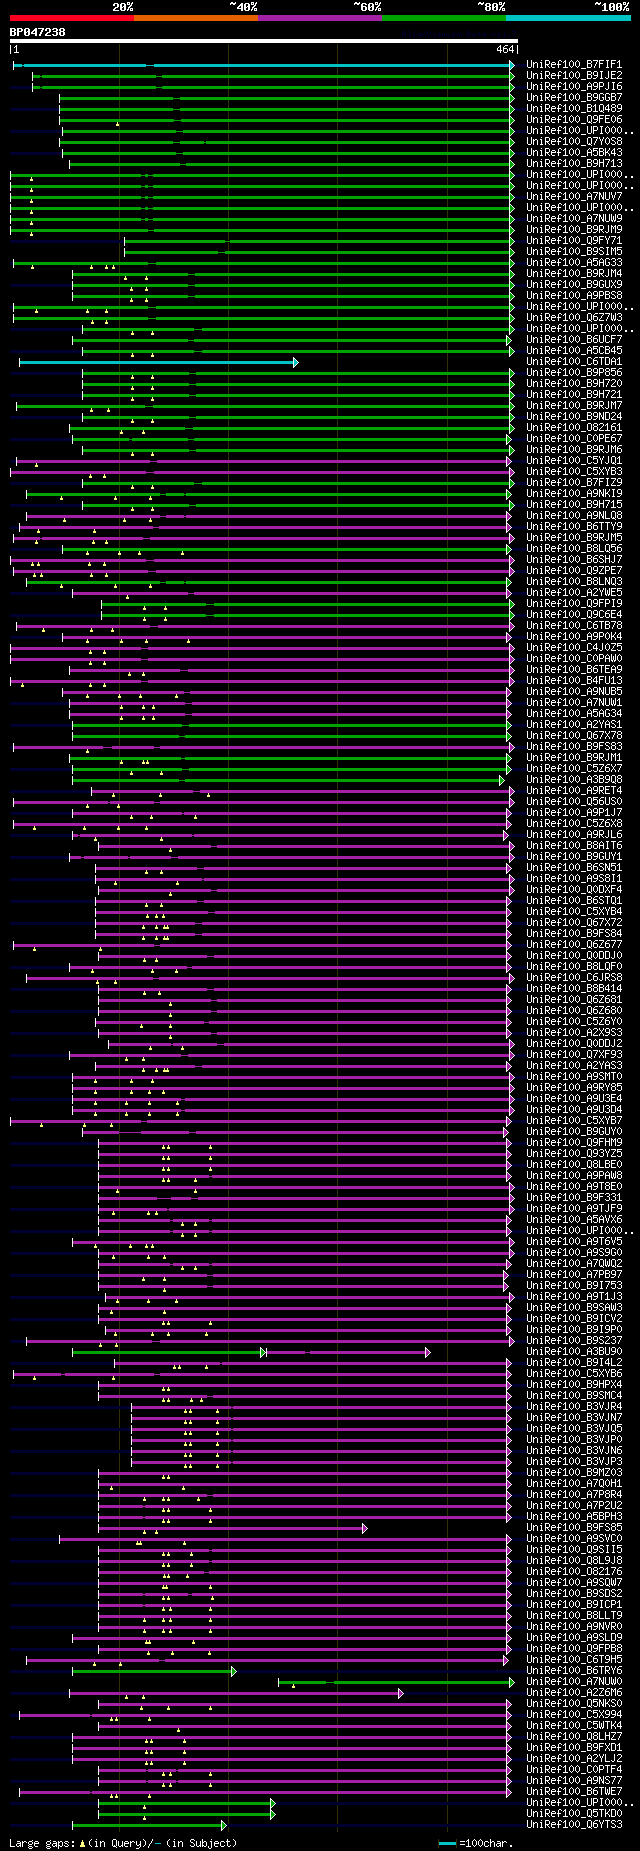Open UniRef100_Q6YTS3 hit
This screenshot has height=1851, width=640.
[x=574, y=1825]
